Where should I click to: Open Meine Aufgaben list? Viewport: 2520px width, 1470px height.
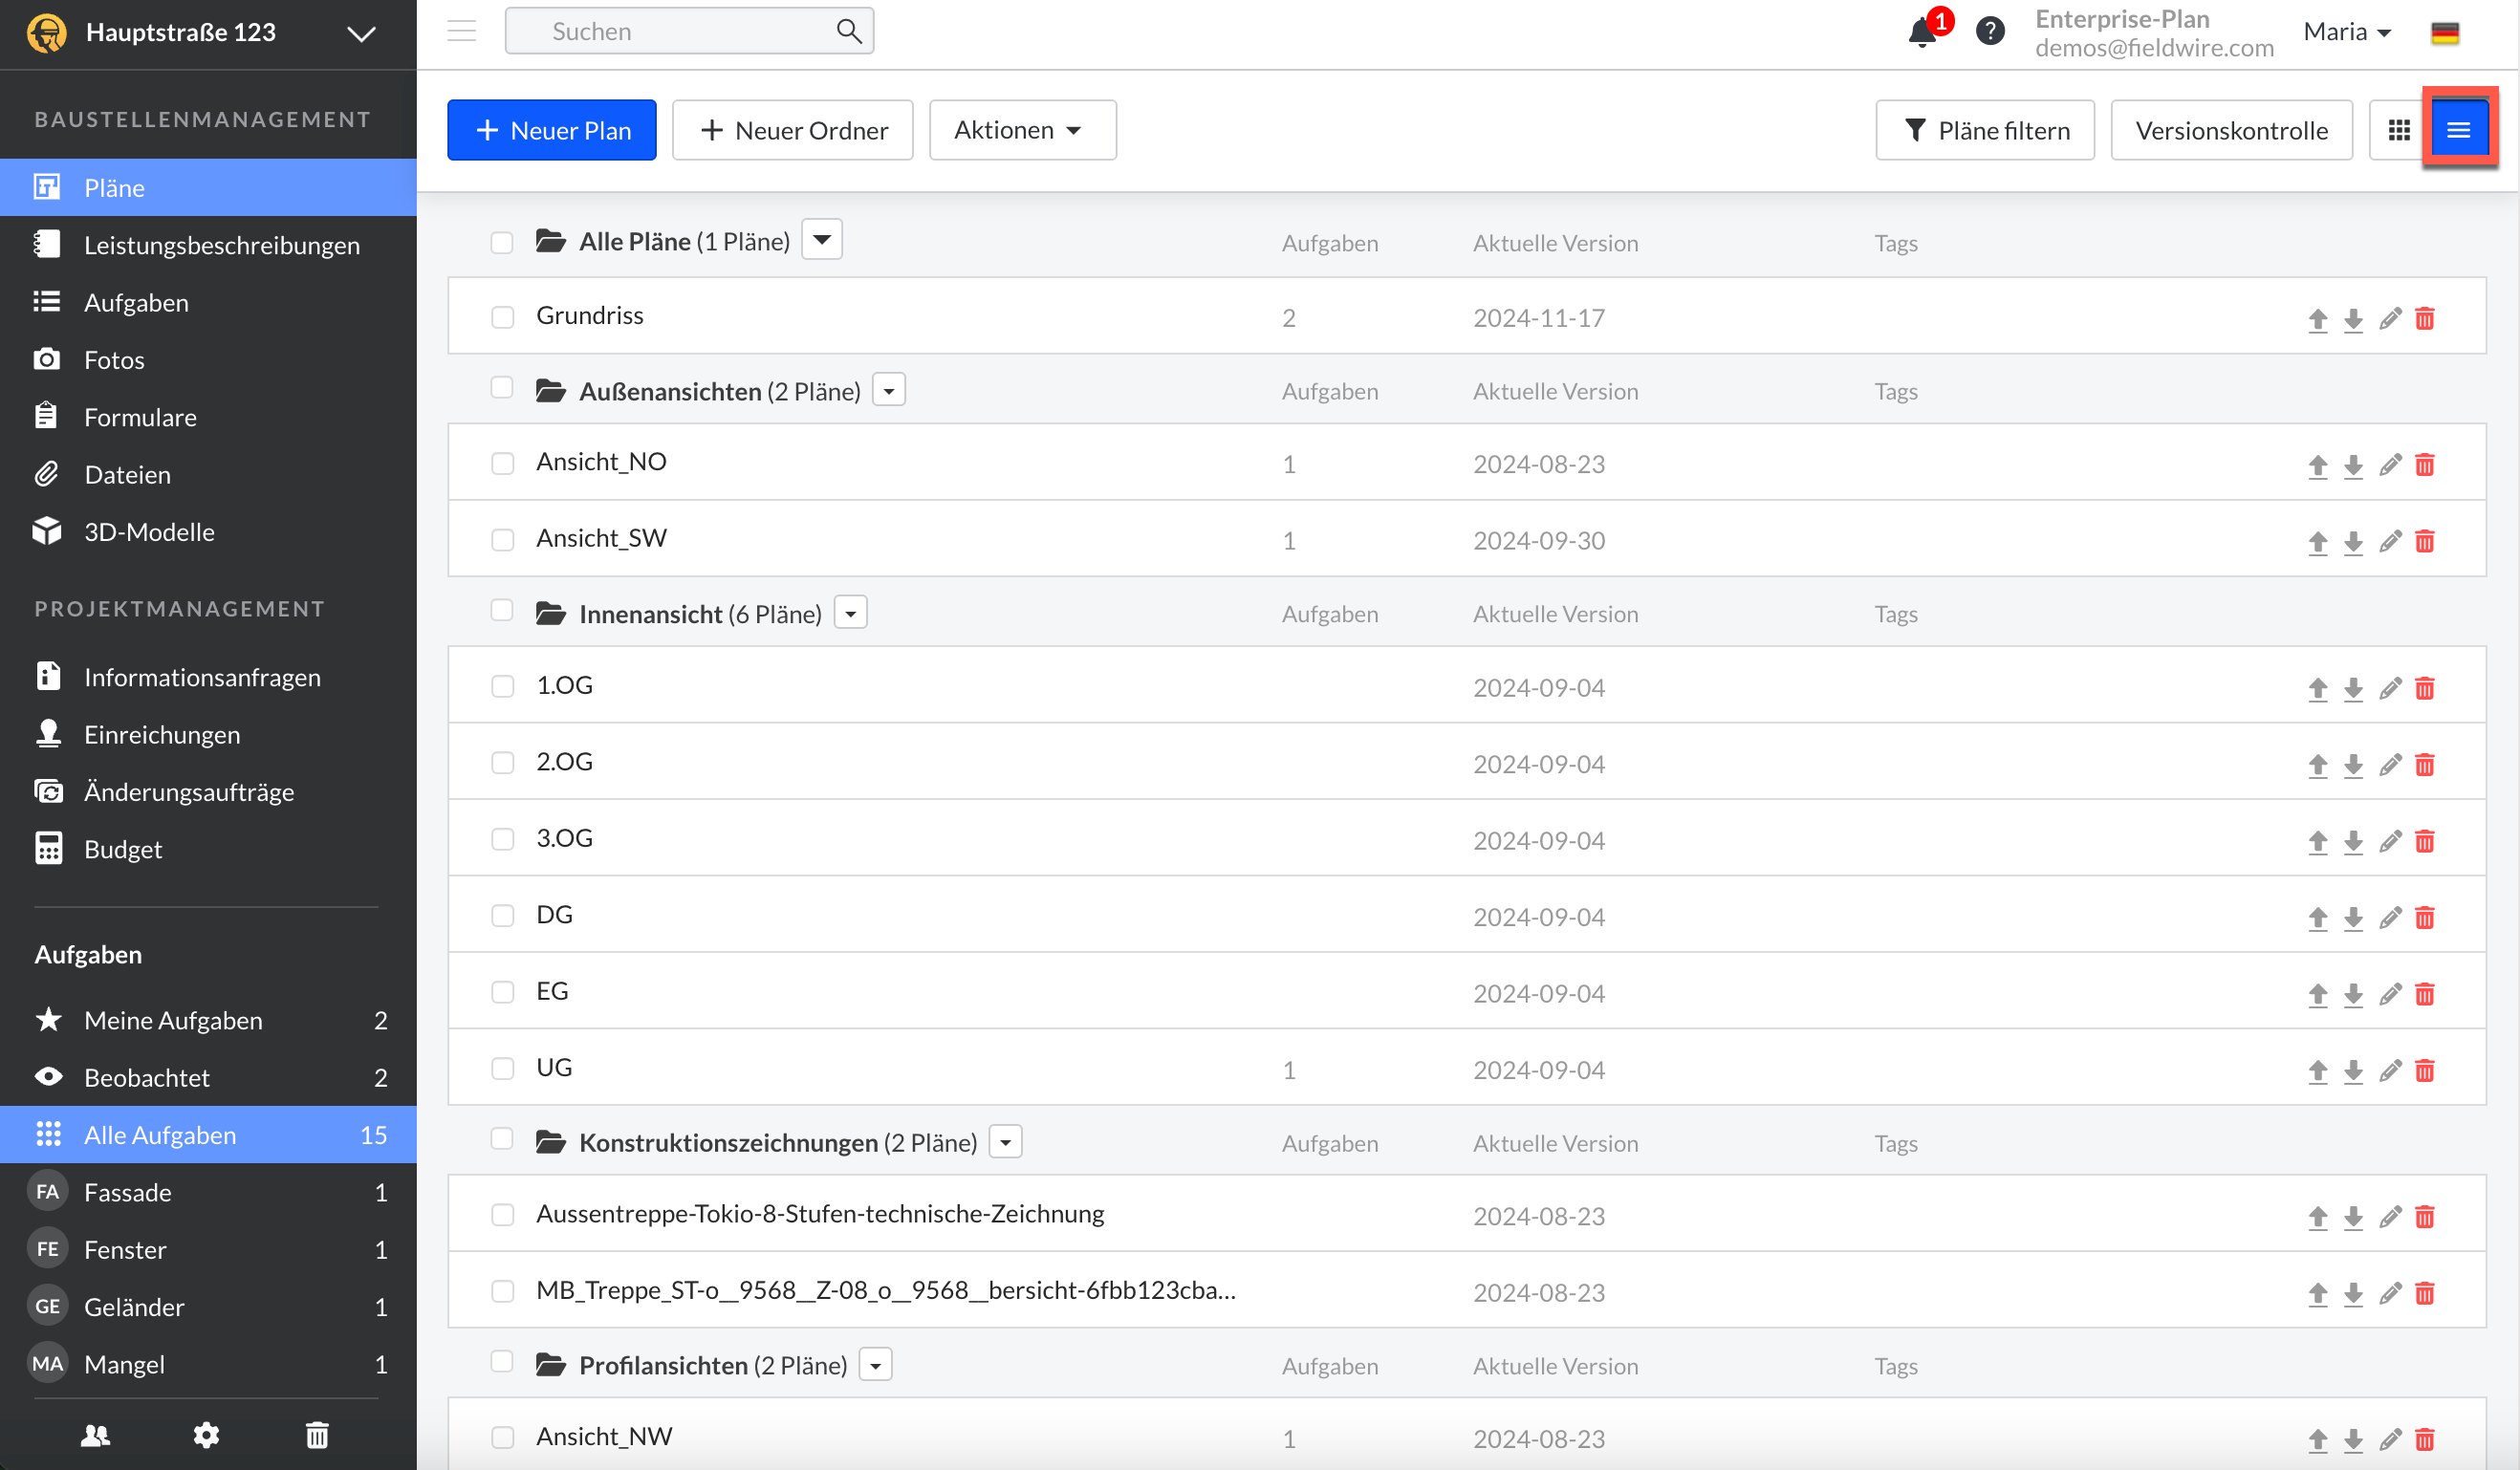[208, 1020]
